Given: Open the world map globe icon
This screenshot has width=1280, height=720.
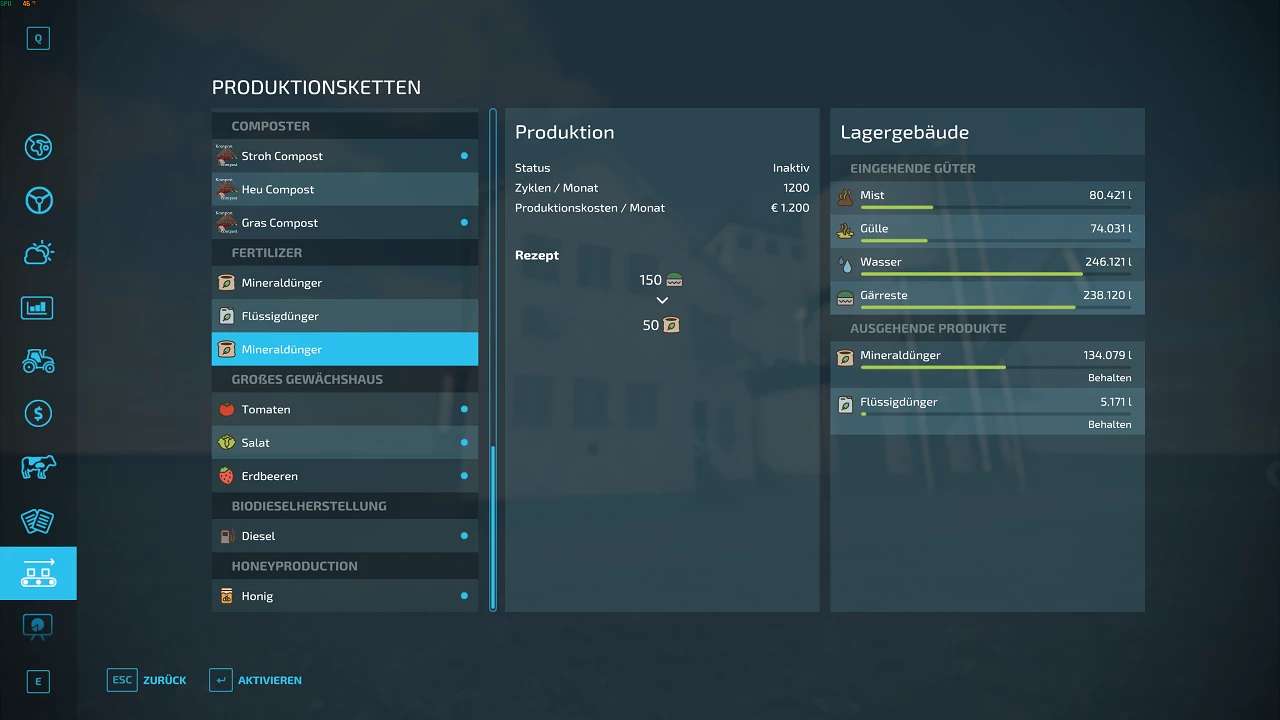Looking at the screenshot, I should click(x=38, y=146).
